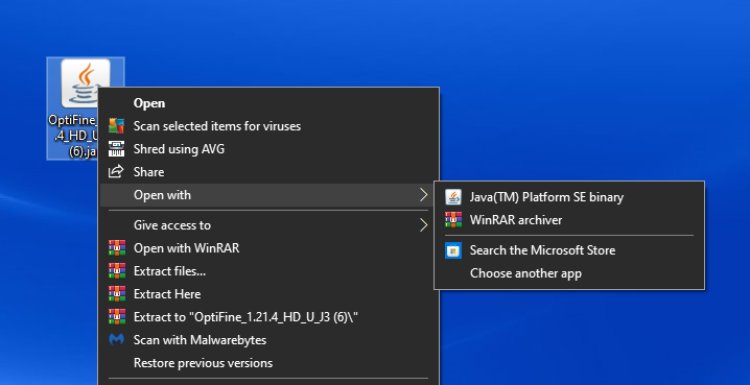Open with WinRAR archiver
This screenshot has height=385, width=750.
click(569, 220)
